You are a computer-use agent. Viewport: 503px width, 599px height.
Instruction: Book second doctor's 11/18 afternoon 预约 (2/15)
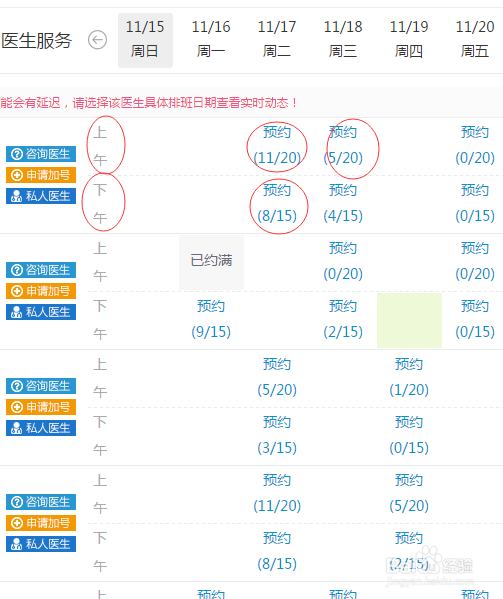(x=343, y=319)
